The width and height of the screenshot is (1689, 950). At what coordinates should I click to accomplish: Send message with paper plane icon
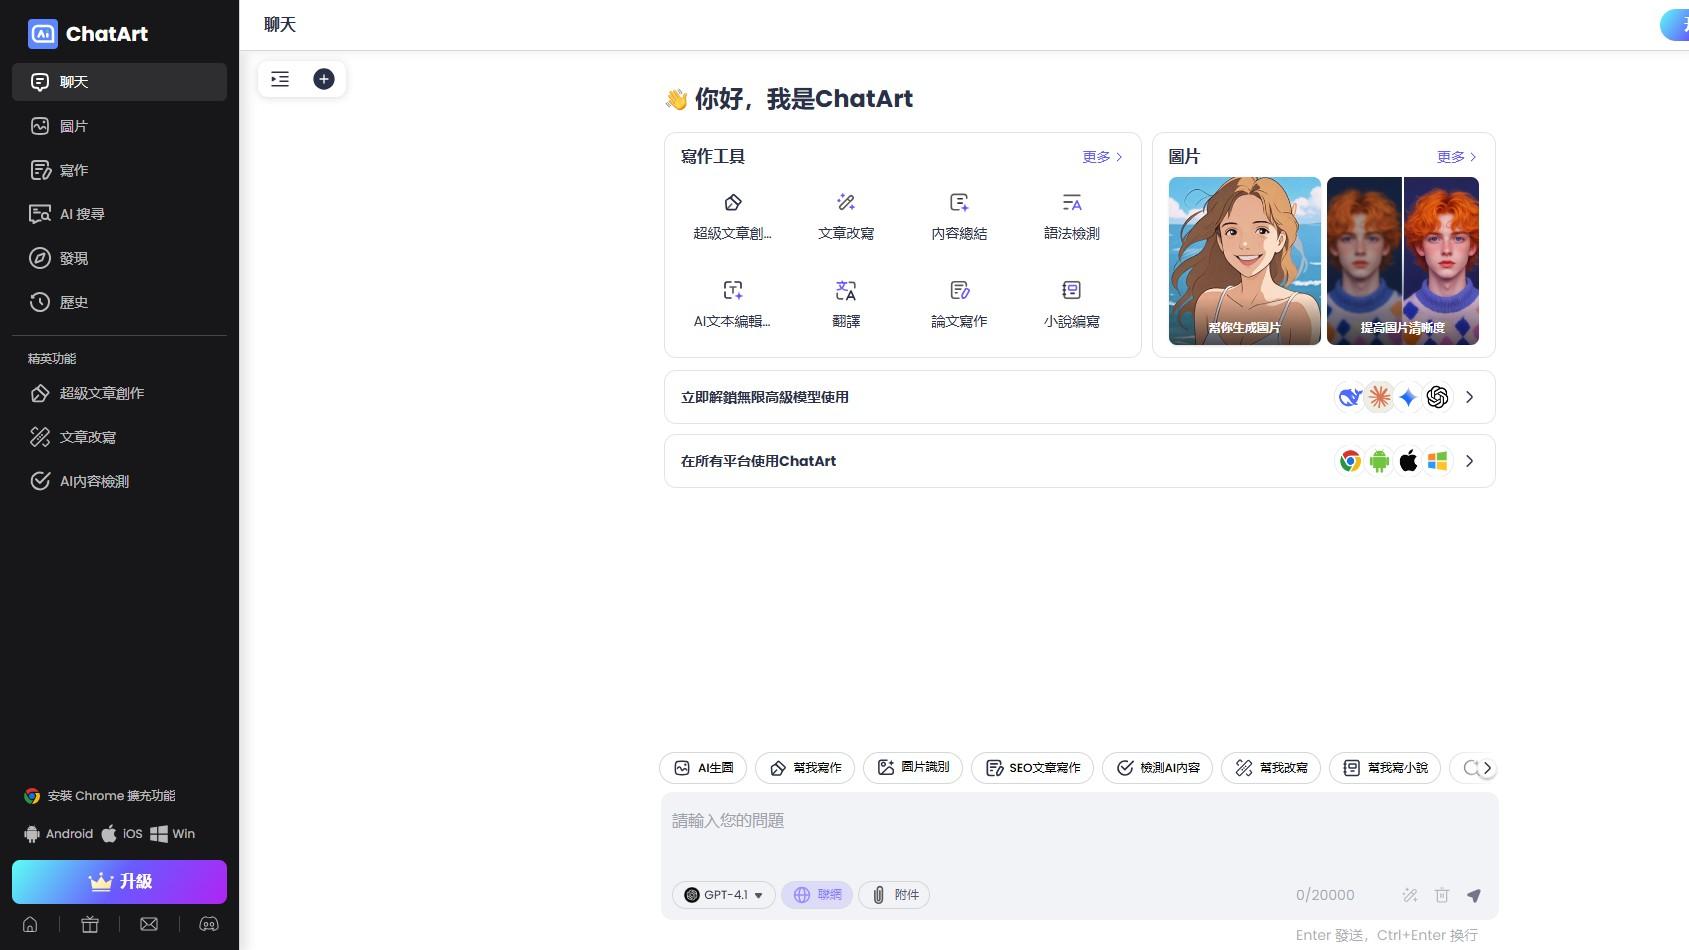pyautogui.click(x=1474, y=895)
